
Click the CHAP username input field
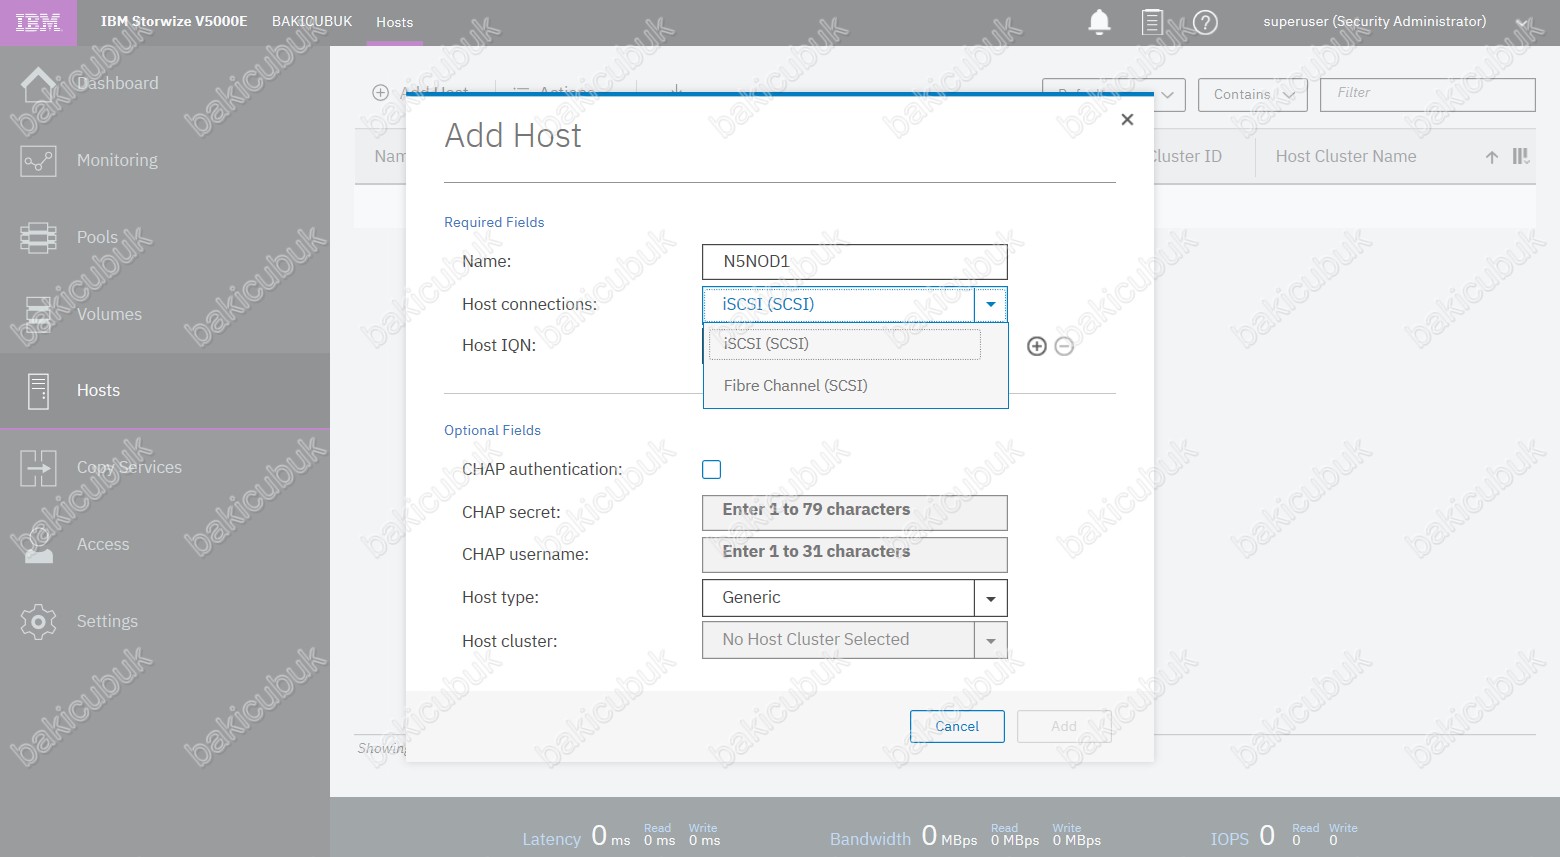855,555
